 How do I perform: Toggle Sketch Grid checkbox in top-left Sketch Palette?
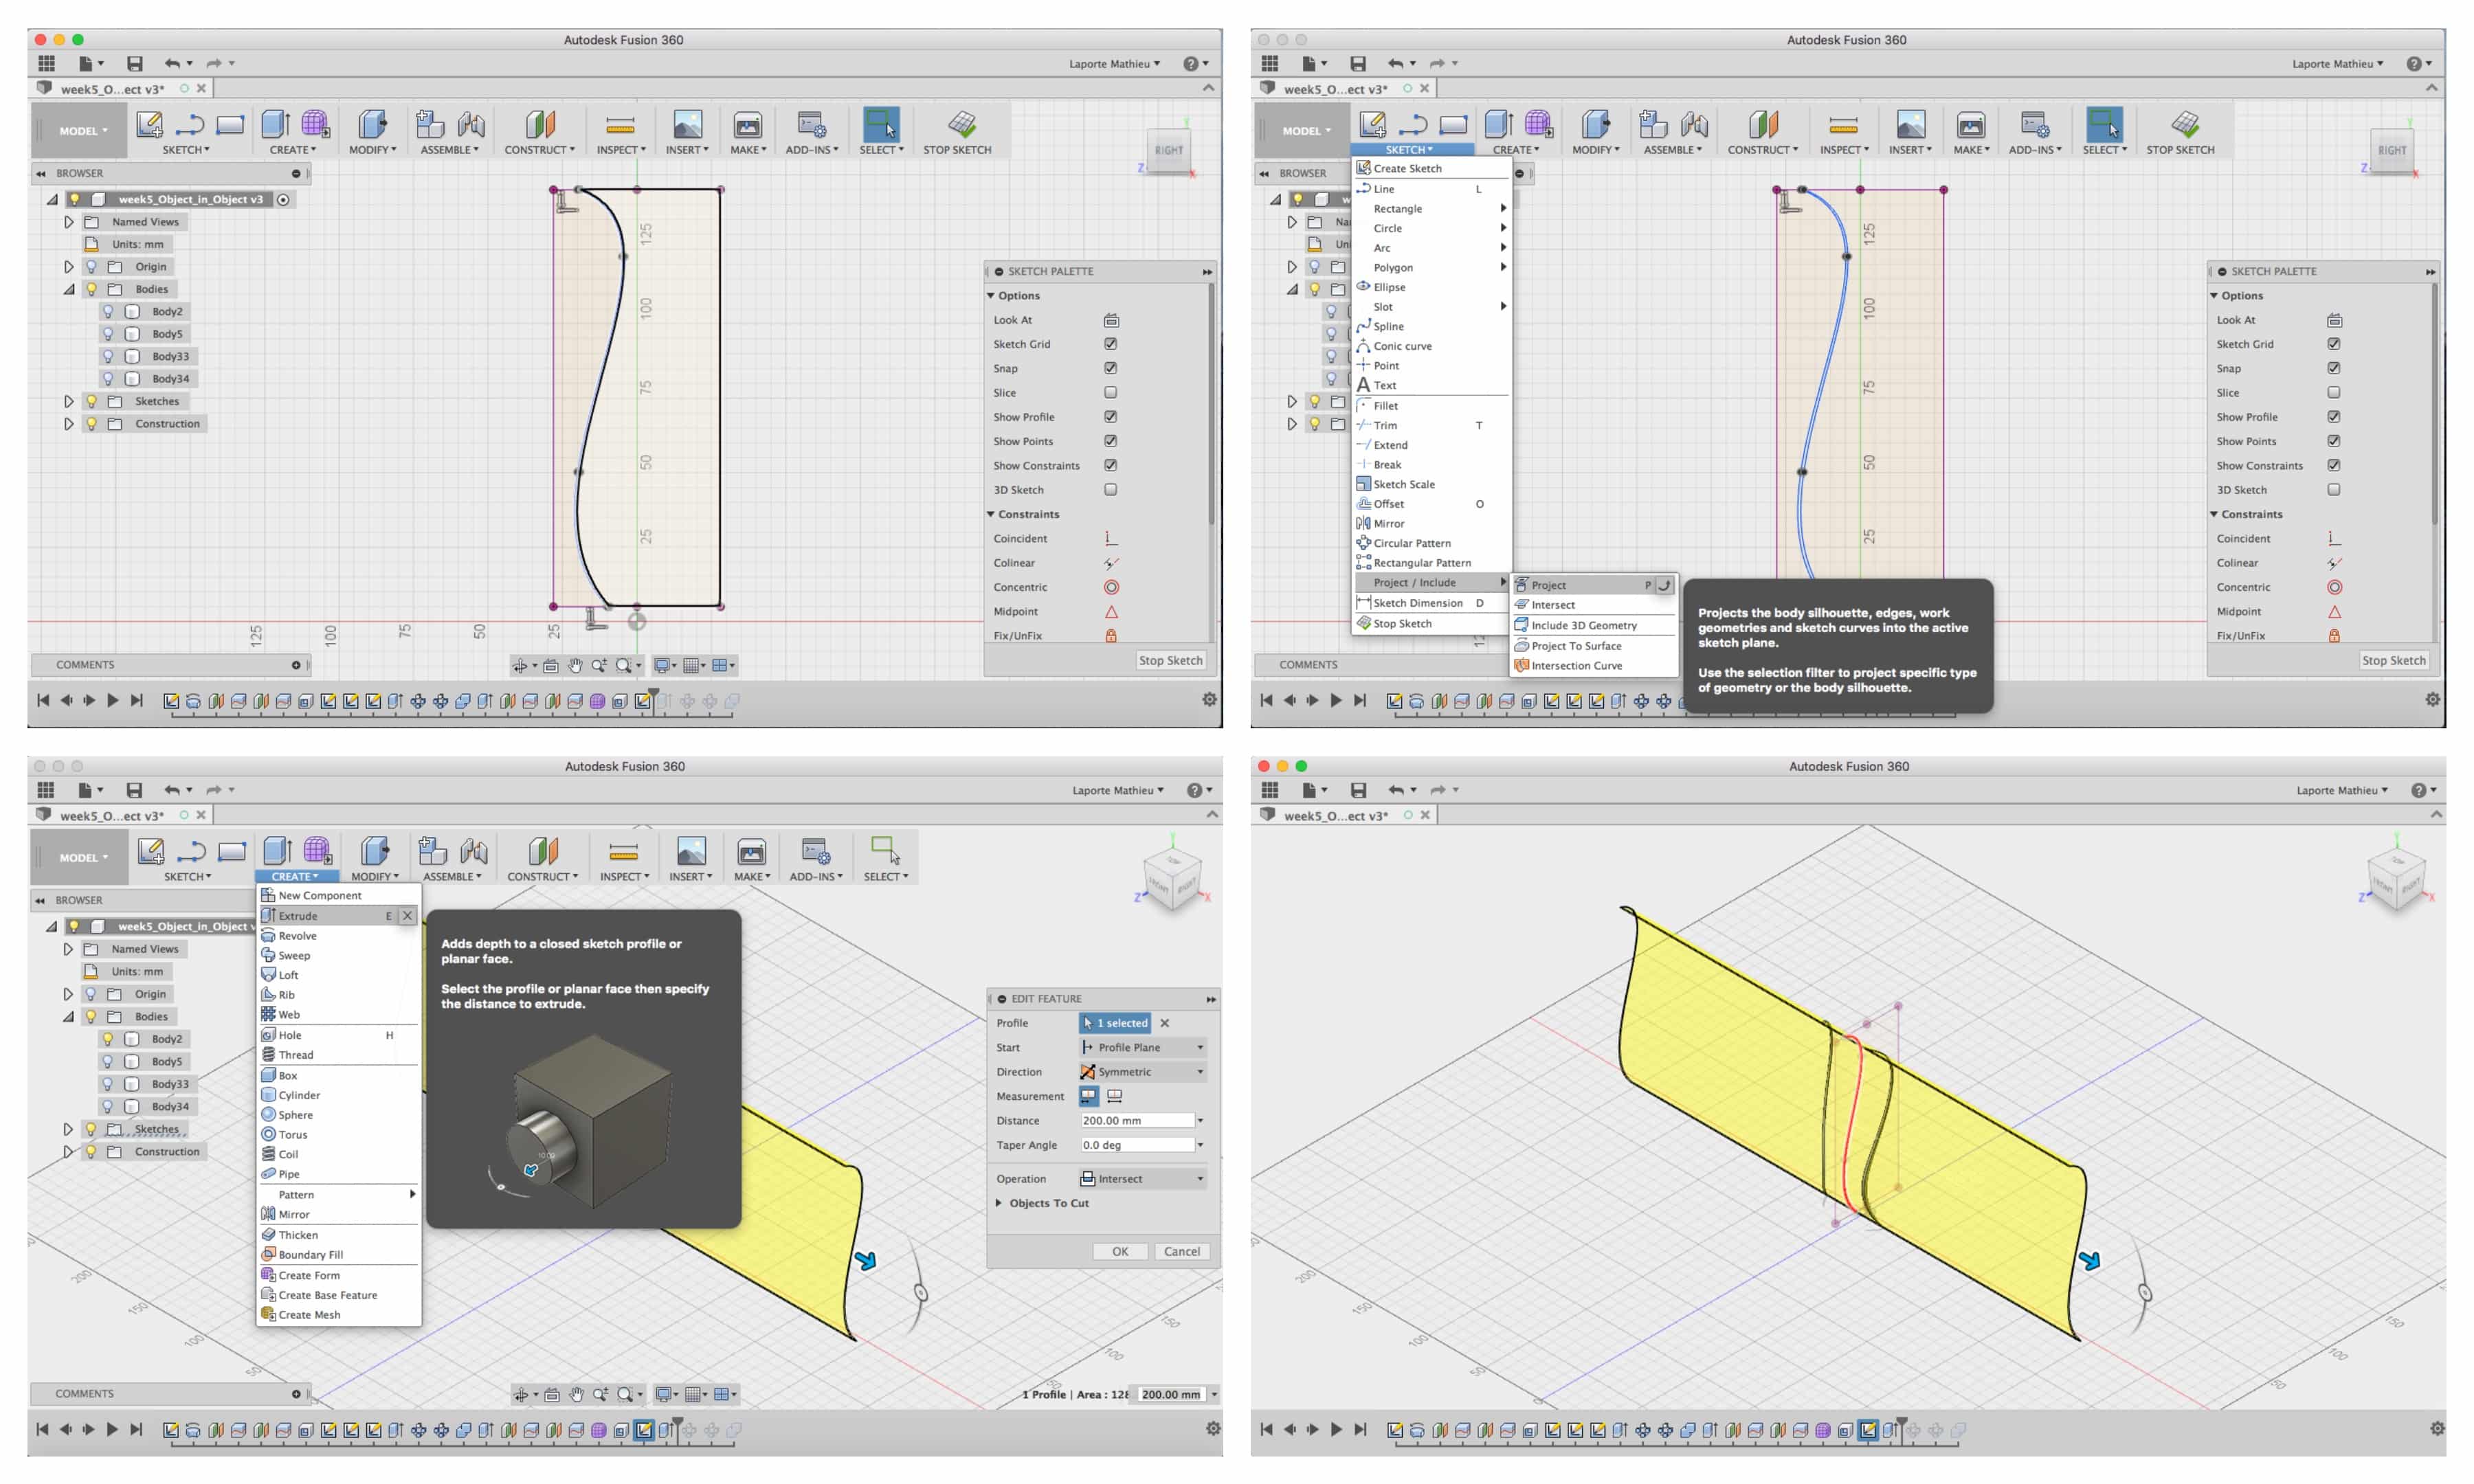[x=1111, y=344]
